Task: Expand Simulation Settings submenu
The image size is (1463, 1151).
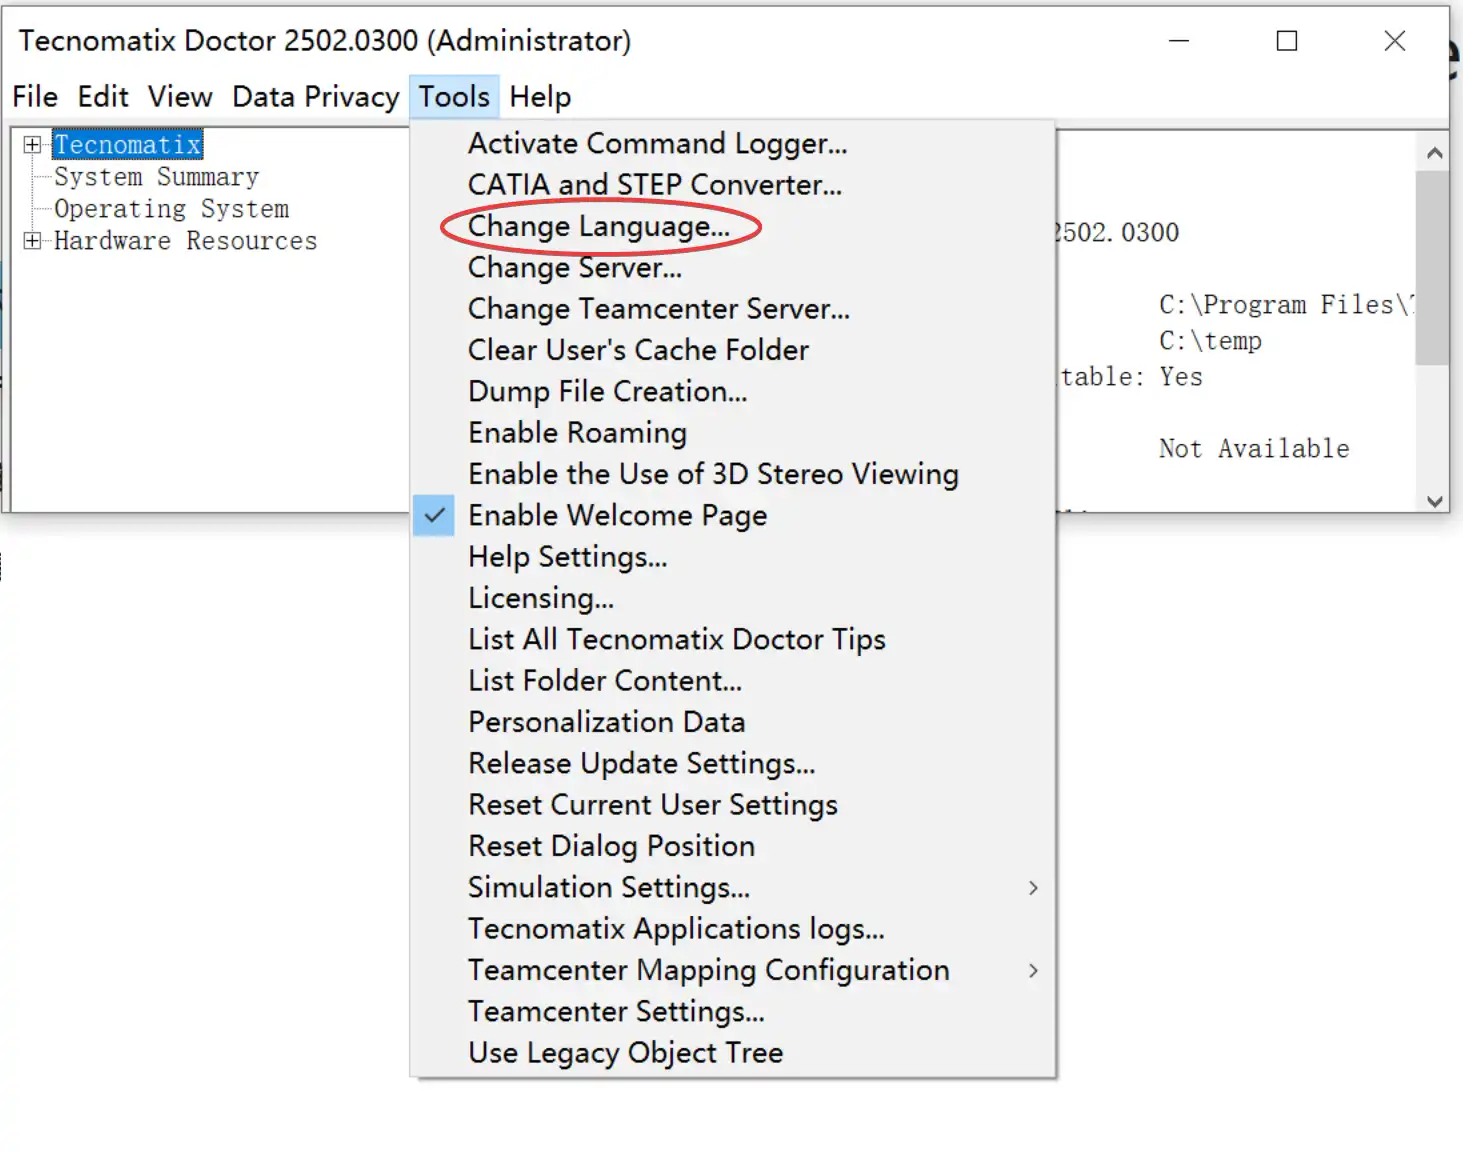Action: pos(733,888)
